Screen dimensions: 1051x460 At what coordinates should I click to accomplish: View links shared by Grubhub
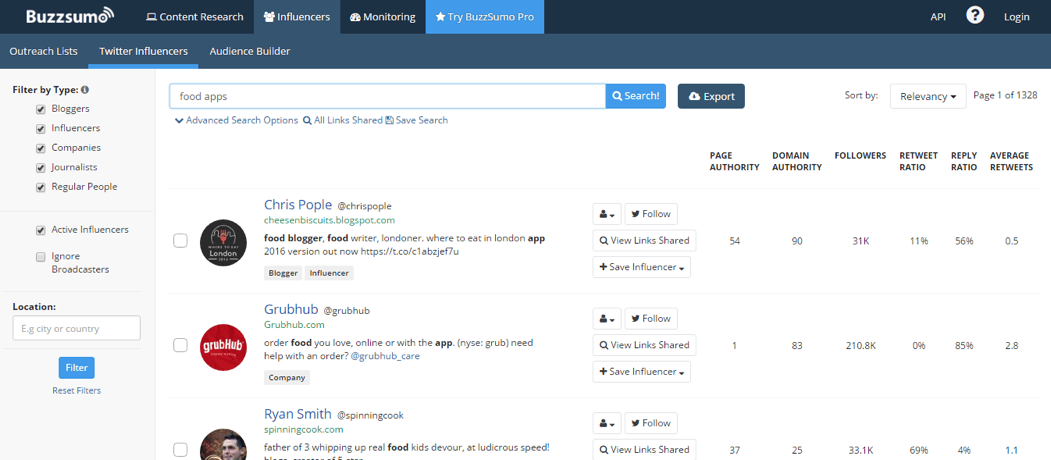pos(644,345)
